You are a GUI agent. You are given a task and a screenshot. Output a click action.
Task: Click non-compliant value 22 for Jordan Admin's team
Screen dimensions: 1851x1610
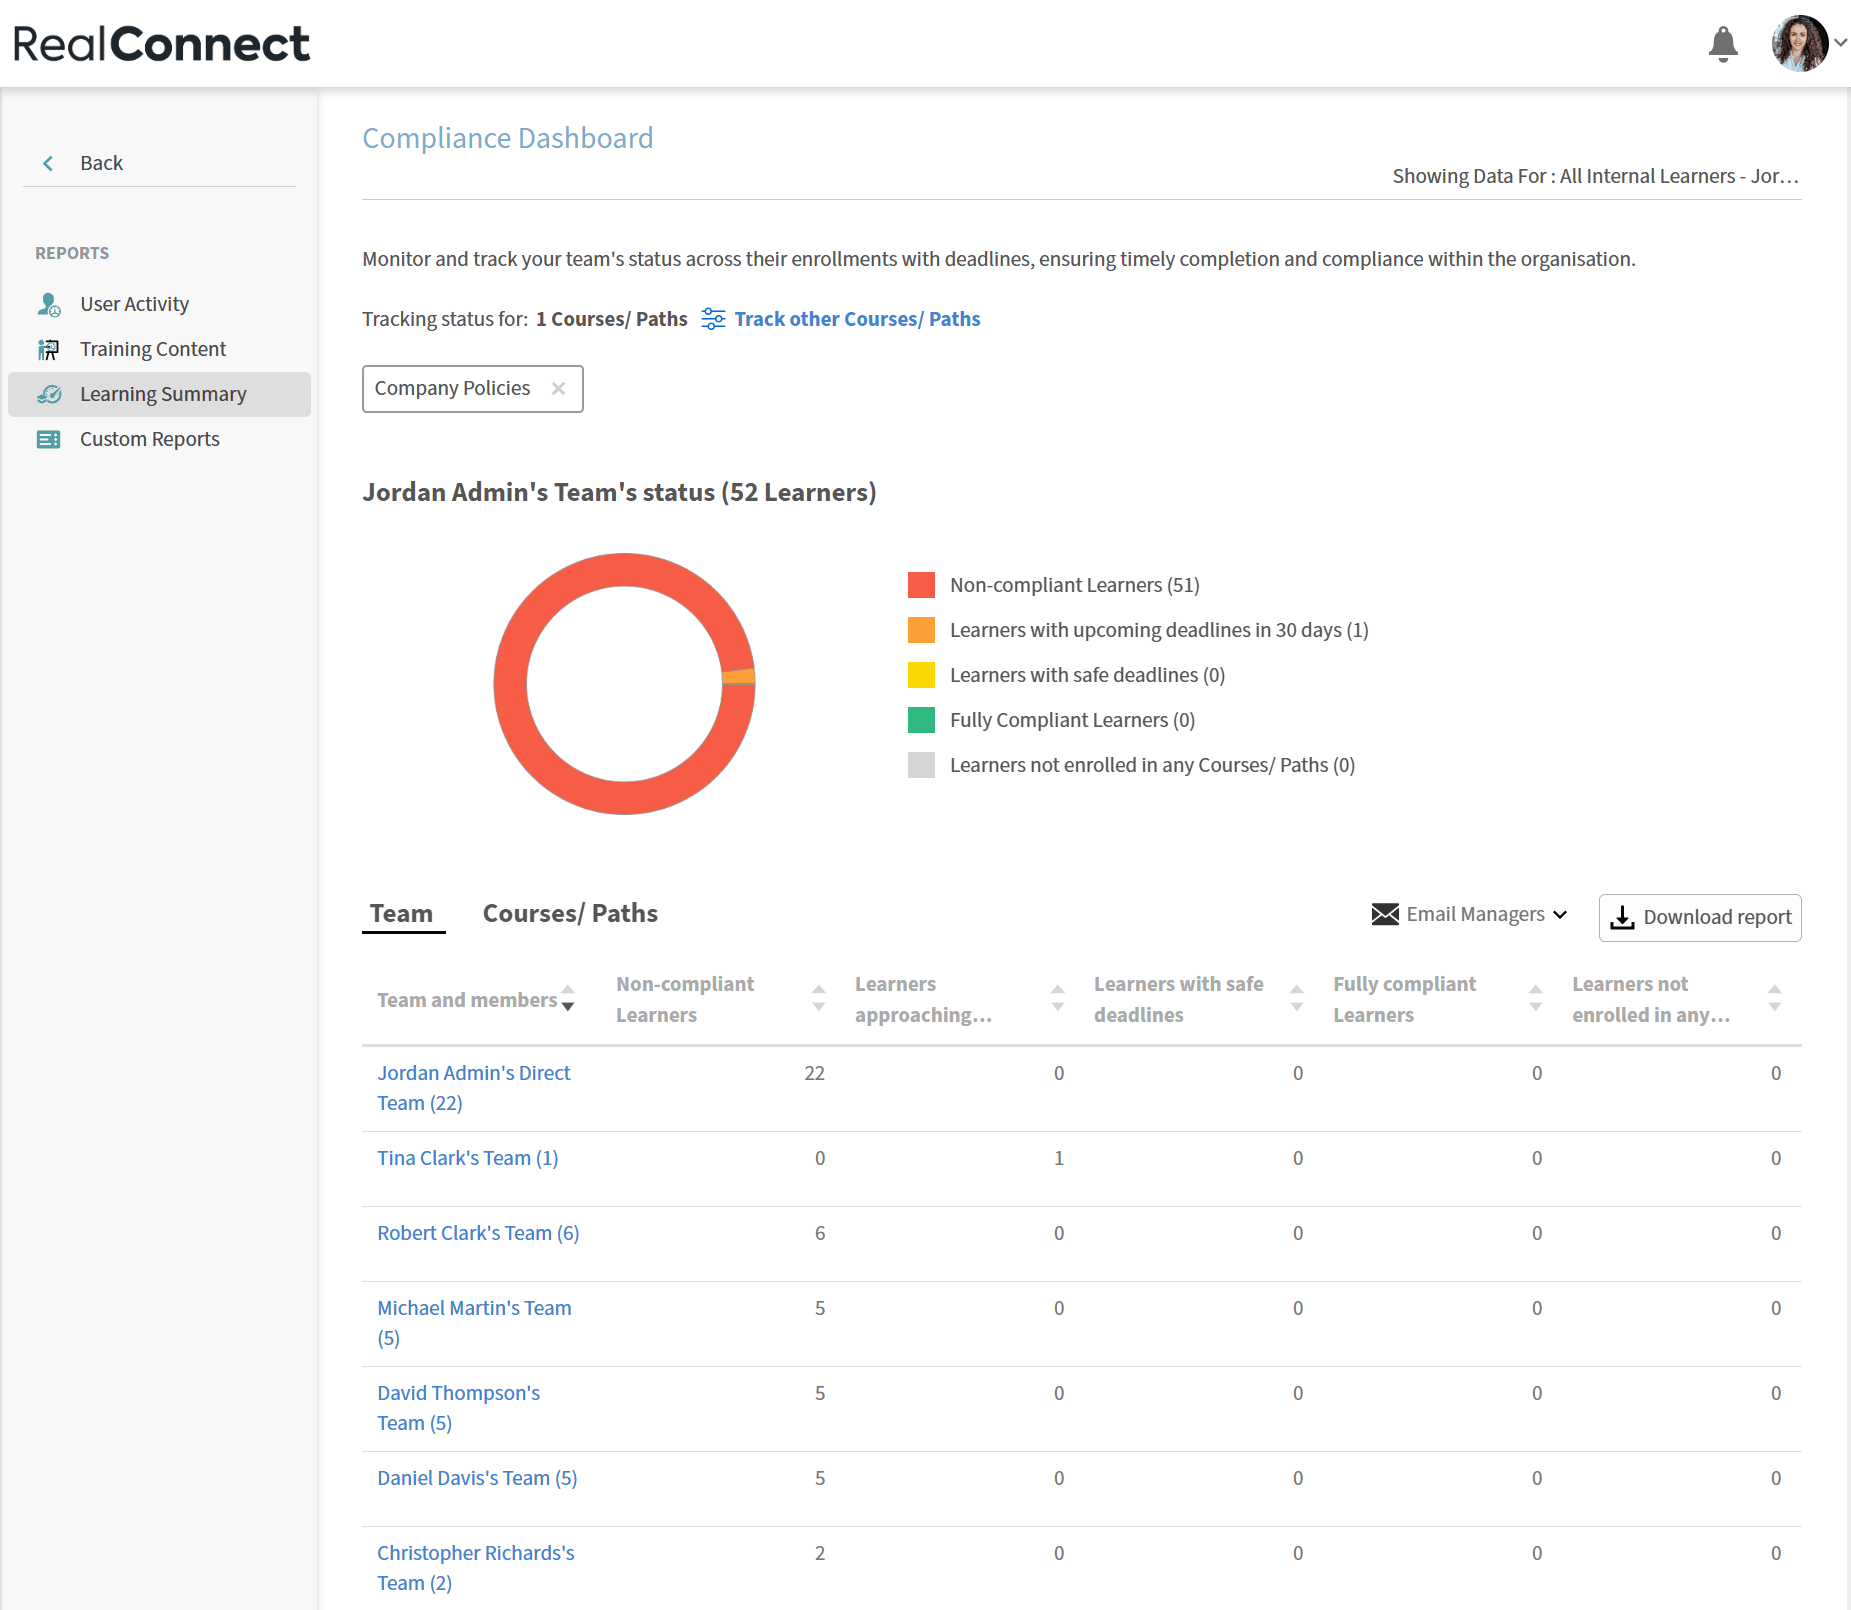pos(815,1073)
